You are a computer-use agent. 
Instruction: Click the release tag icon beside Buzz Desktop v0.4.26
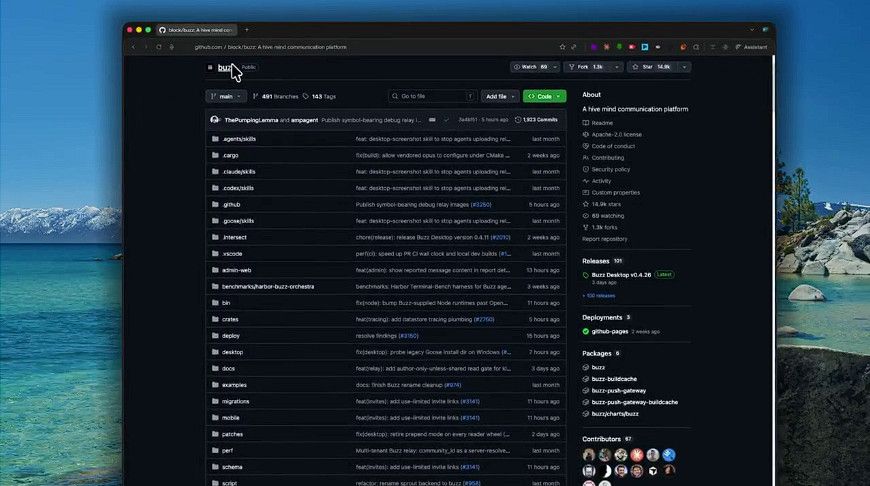point(585,275)
